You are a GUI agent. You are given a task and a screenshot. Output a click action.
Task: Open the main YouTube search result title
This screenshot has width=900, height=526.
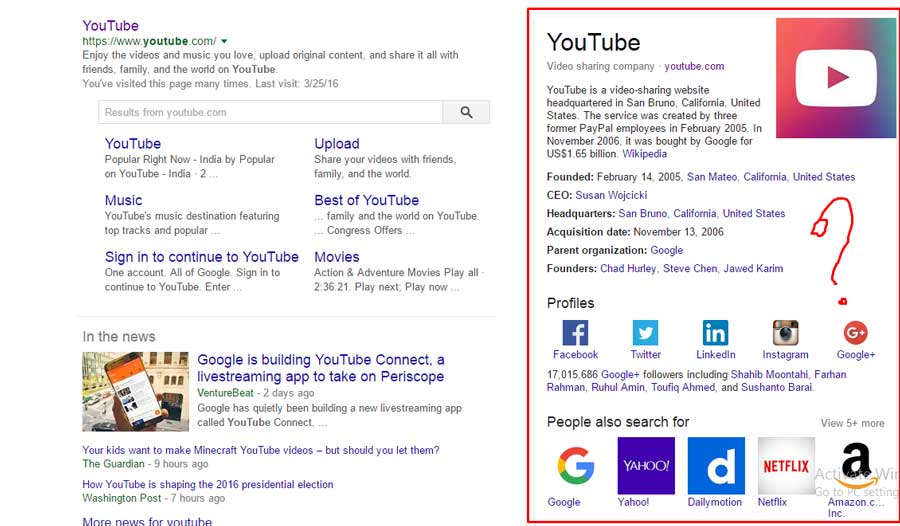click(110, 26)
